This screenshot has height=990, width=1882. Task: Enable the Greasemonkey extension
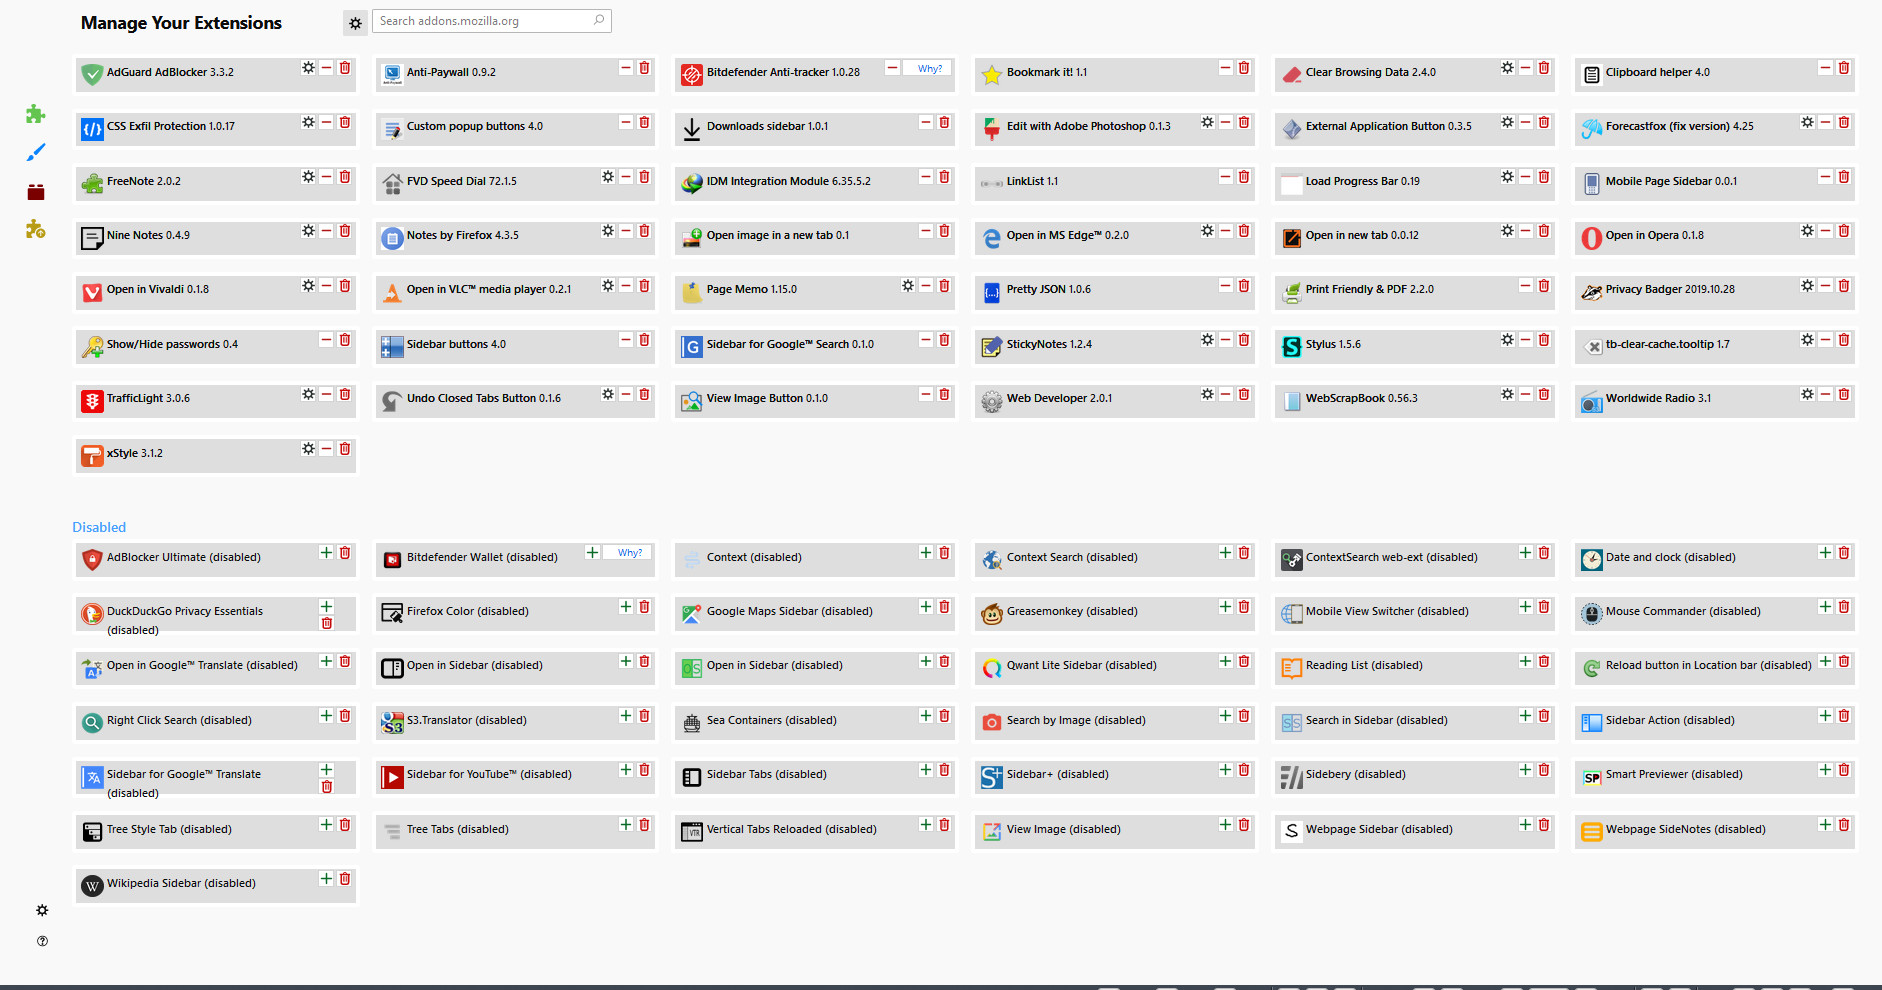click(x=1225, y=607)
